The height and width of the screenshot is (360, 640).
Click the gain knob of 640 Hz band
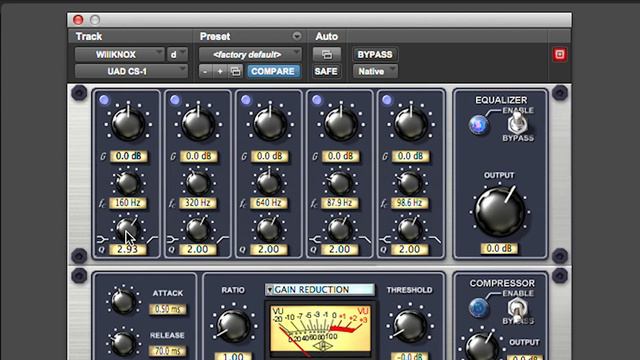tap(269, 123)
